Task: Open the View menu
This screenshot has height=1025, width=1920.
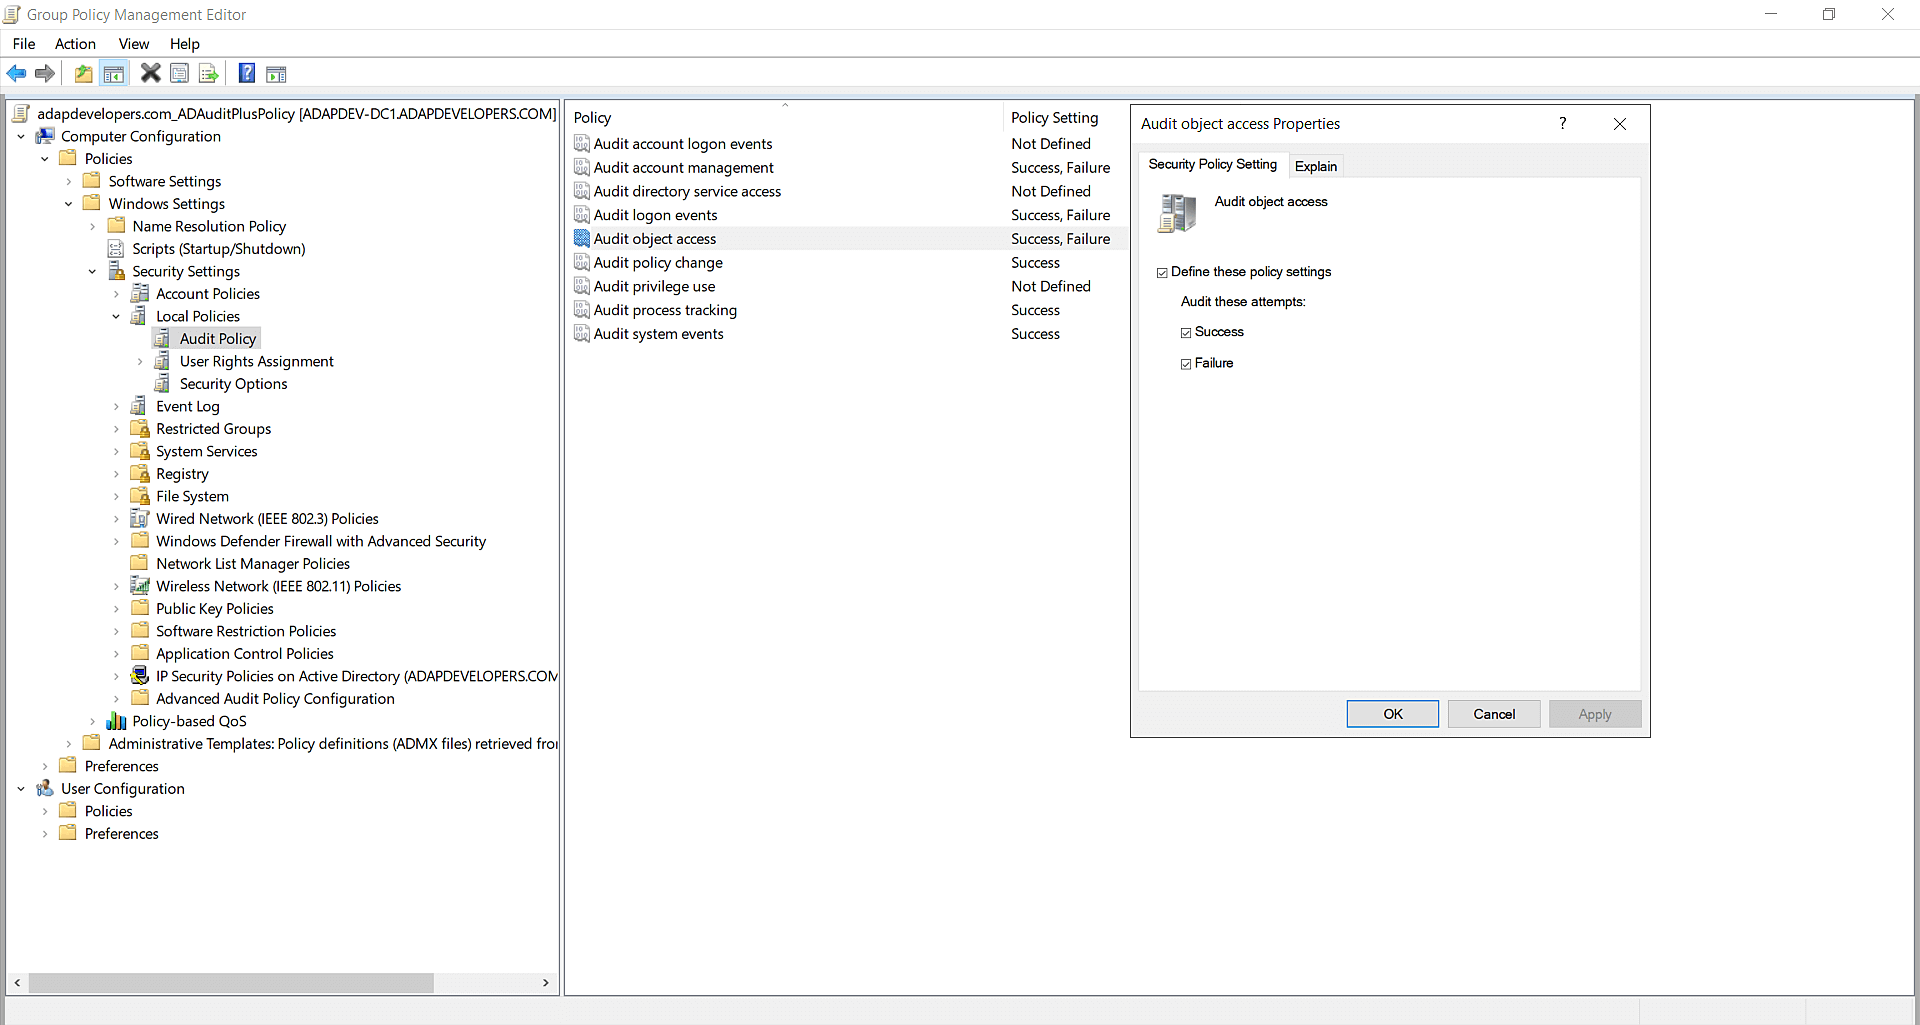Action: tap(134, 43)
